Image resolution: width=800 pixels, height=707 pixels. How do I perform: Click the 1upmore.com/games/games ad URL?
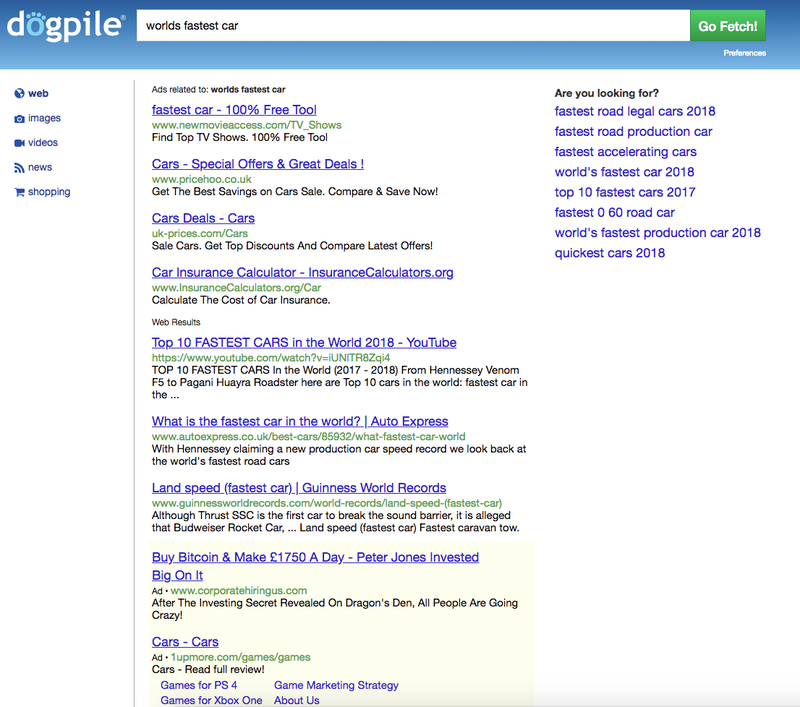coord(240,657)
